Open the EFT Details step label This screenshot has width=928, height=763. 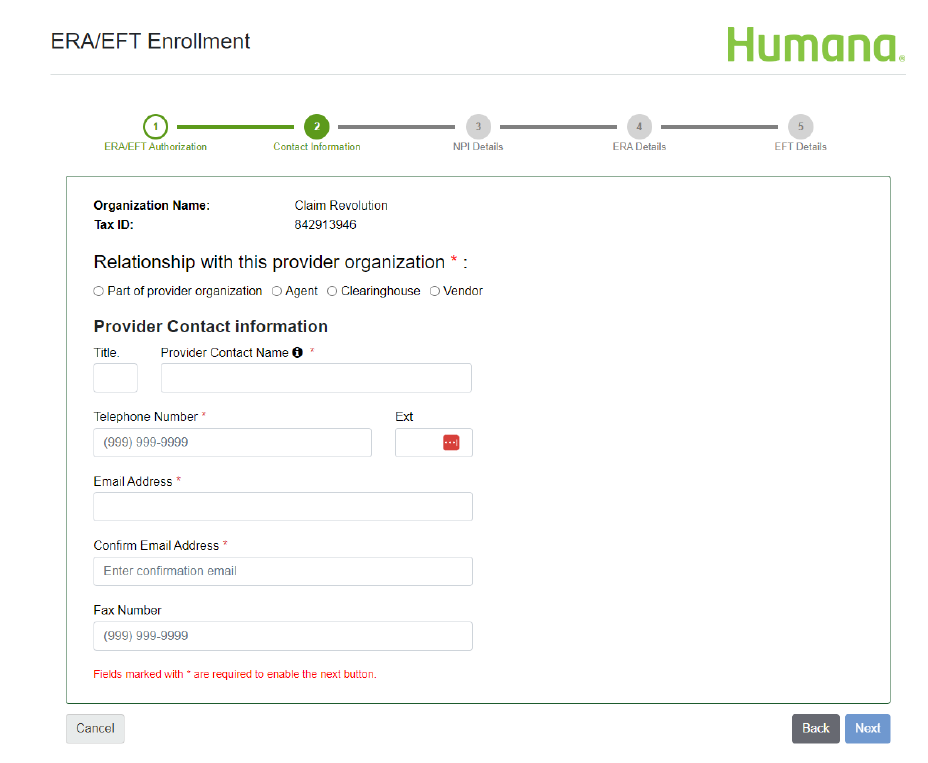click(x=800, y=145)
